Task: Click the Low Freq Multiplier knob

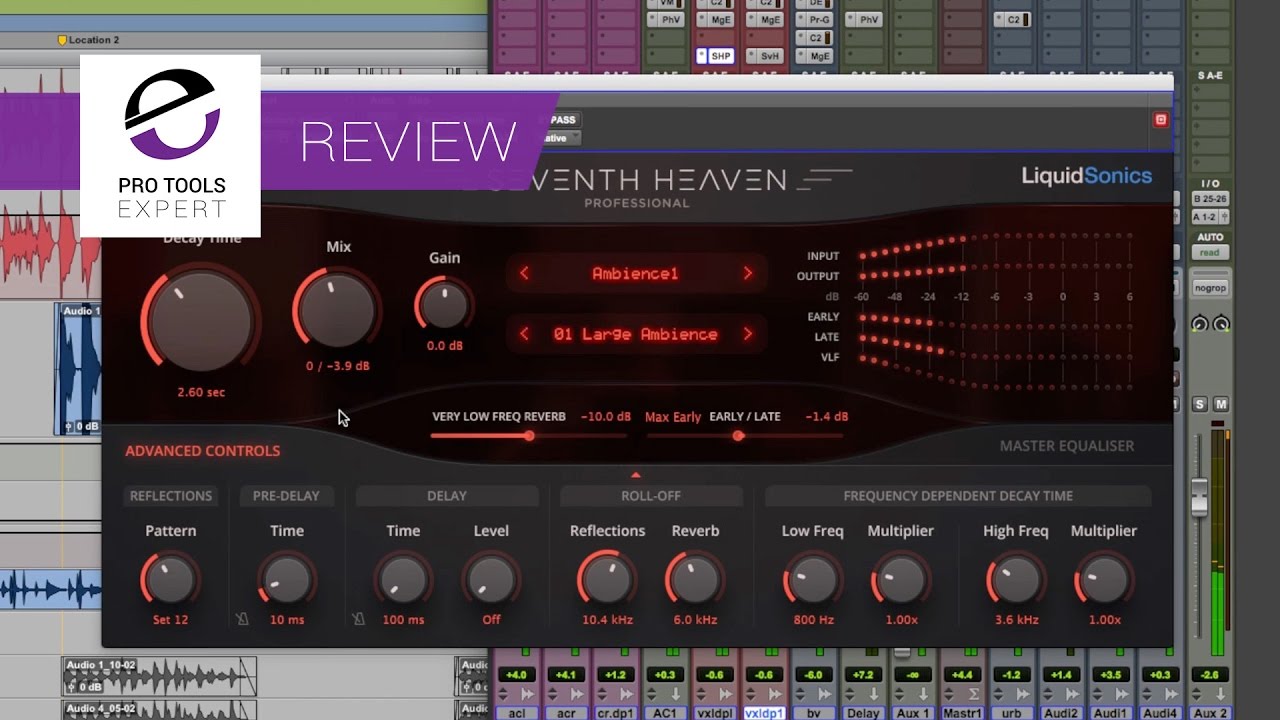Action: coord(900,579)
